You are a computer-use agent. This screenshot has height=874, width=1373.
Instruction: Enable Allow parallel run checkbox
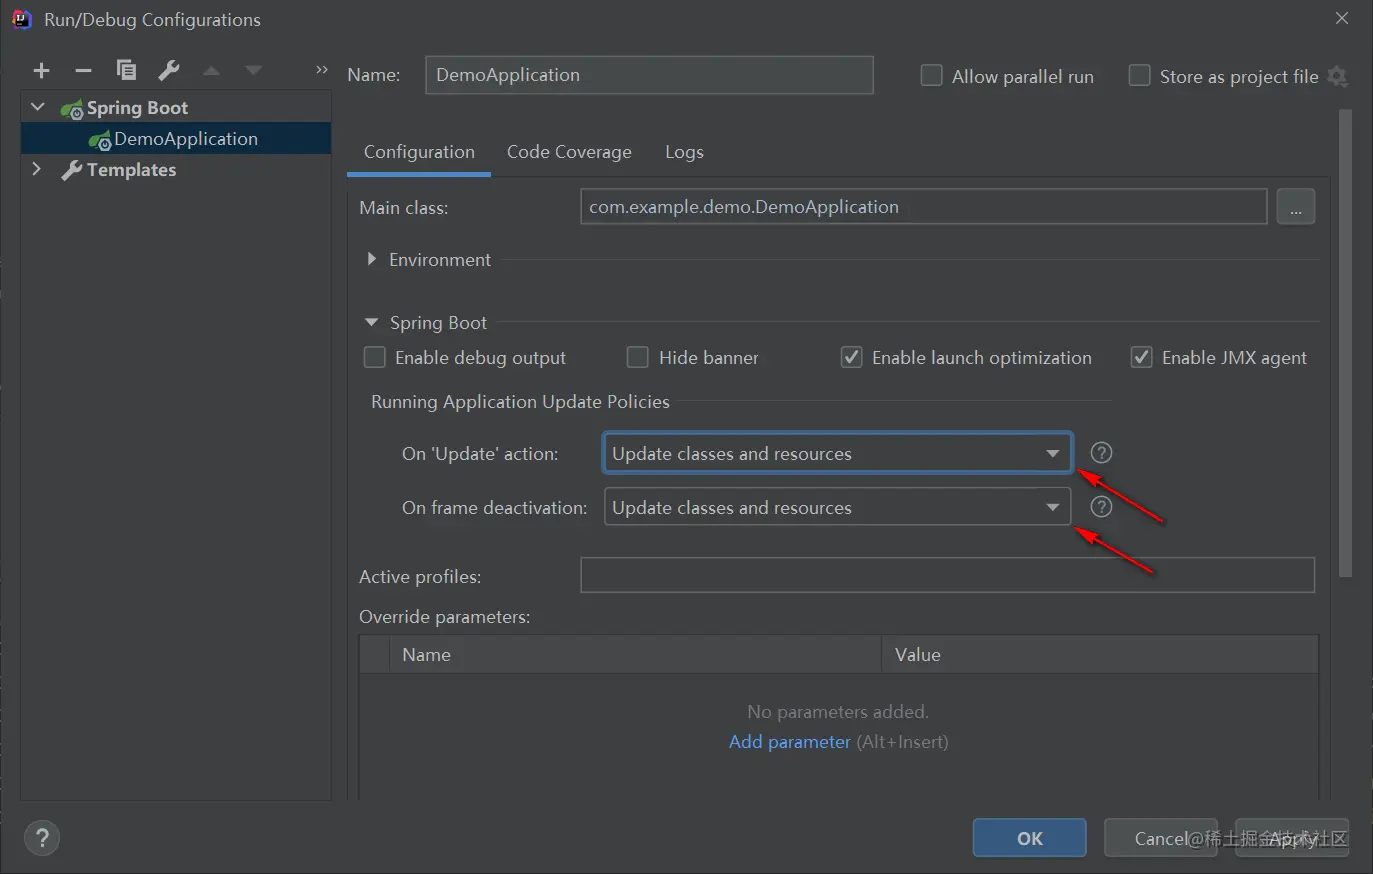(931, 76)
